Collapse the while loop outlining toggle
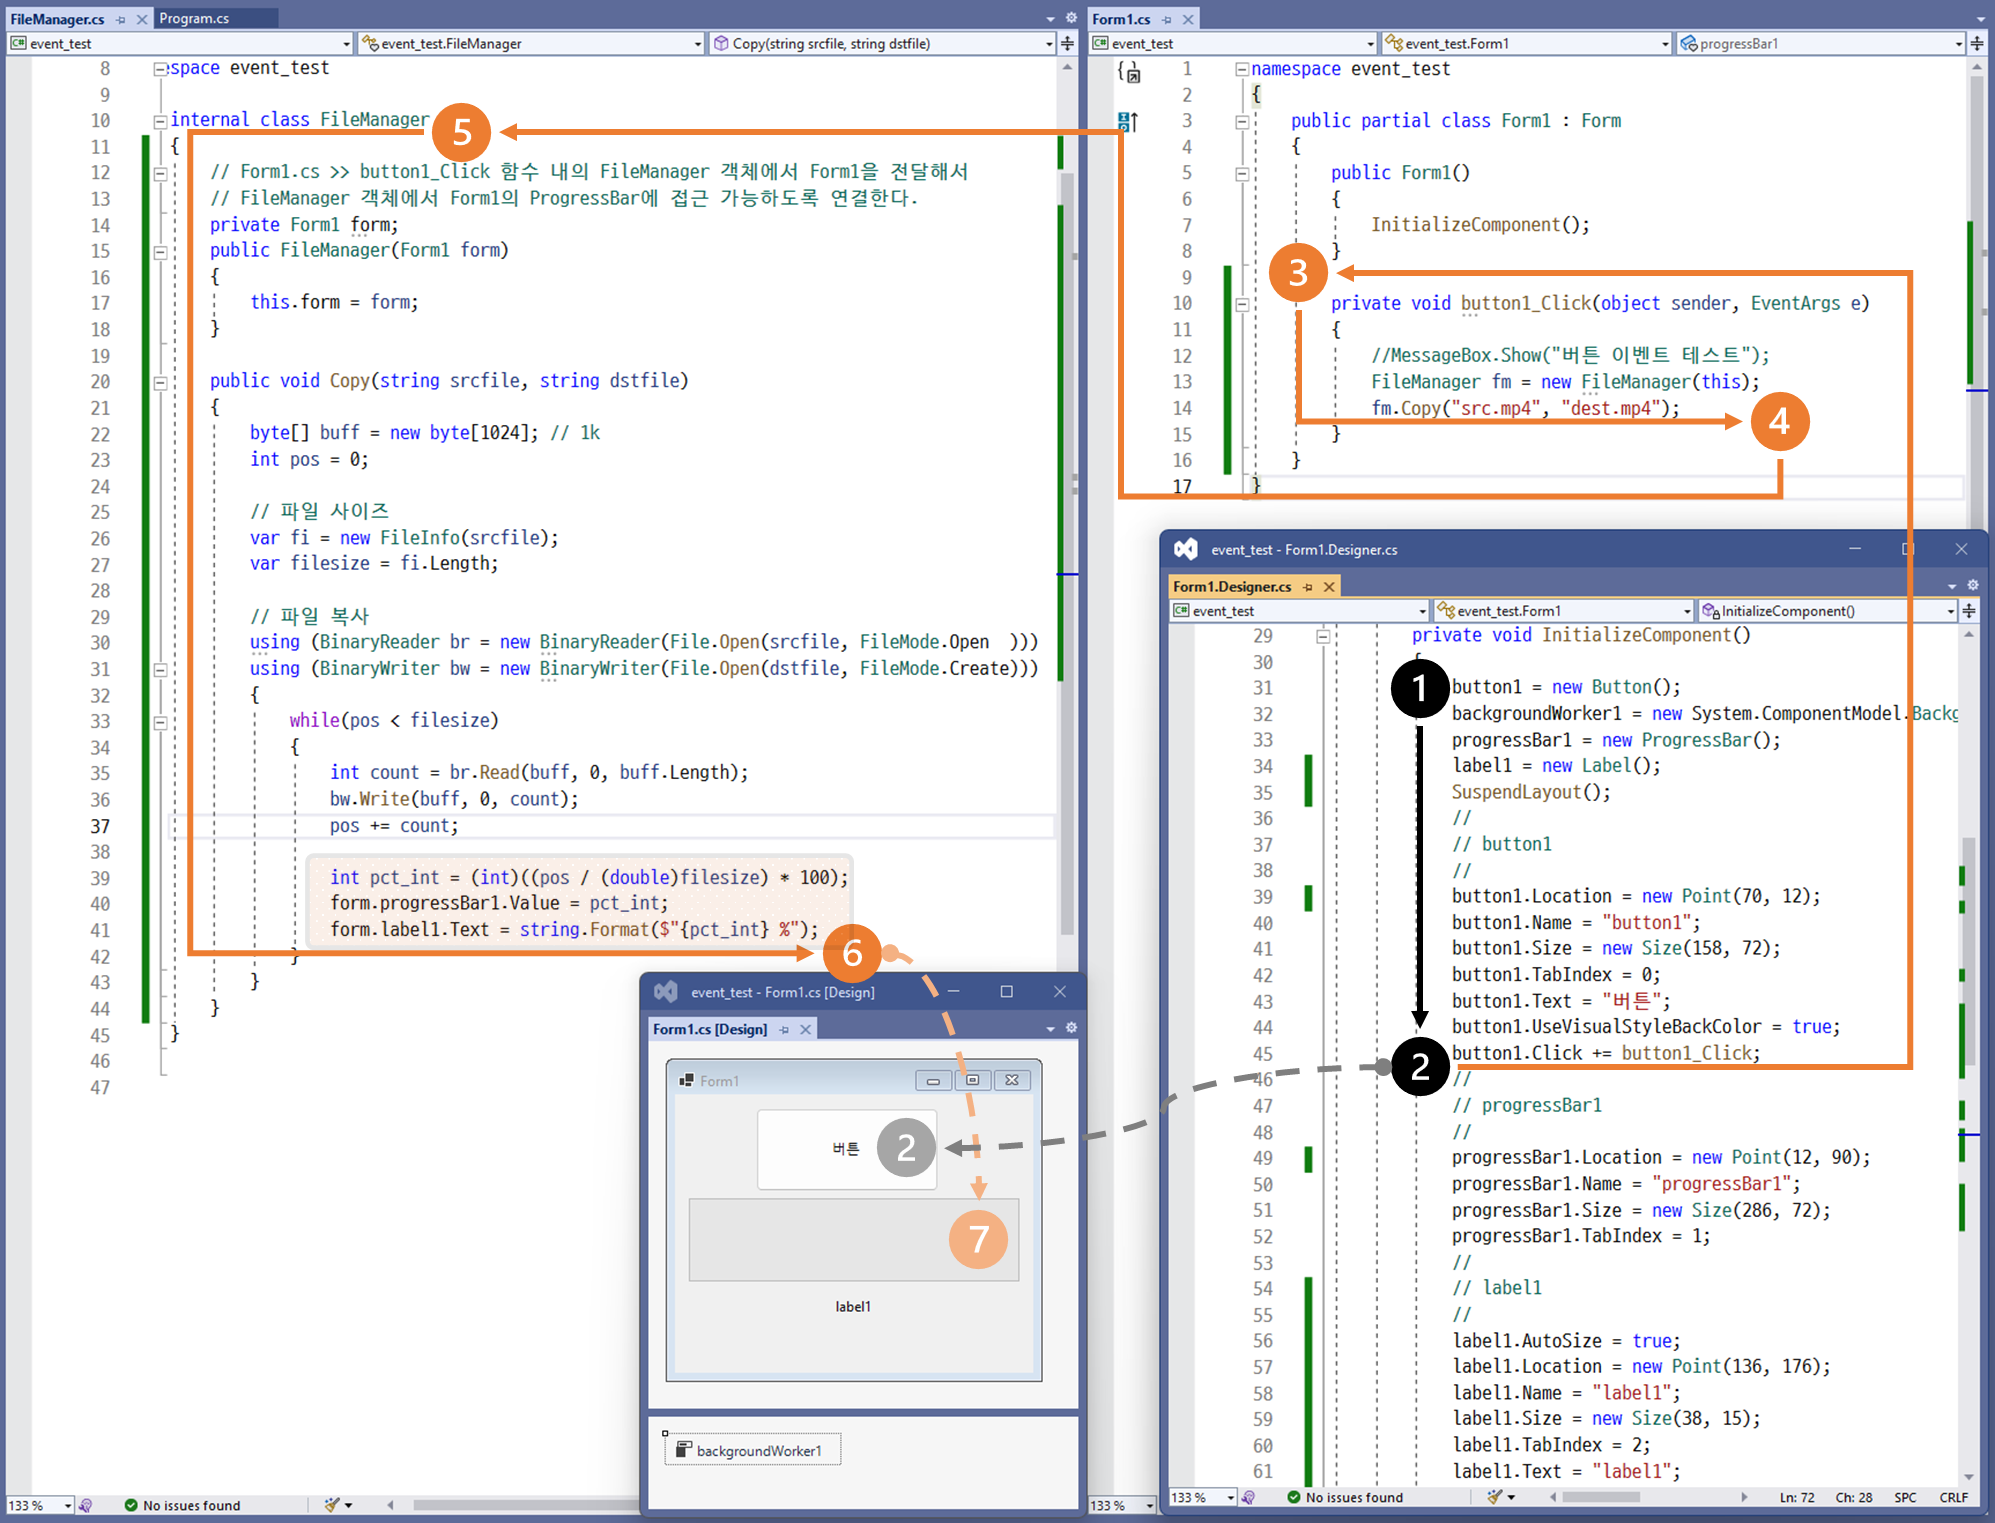Image resolution: width=1995 pixels, height=1523 pixels. [x=160, y=721]
